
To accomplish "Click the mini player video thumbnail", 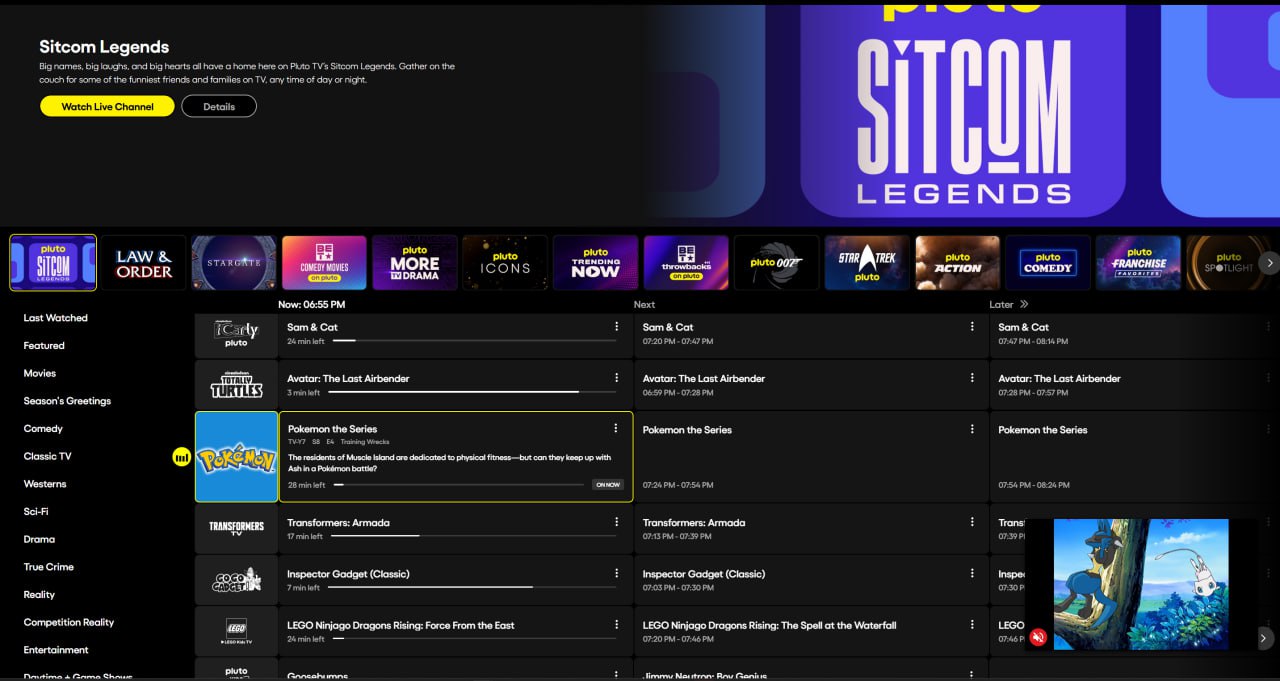I will click(x=1140, y=583).
